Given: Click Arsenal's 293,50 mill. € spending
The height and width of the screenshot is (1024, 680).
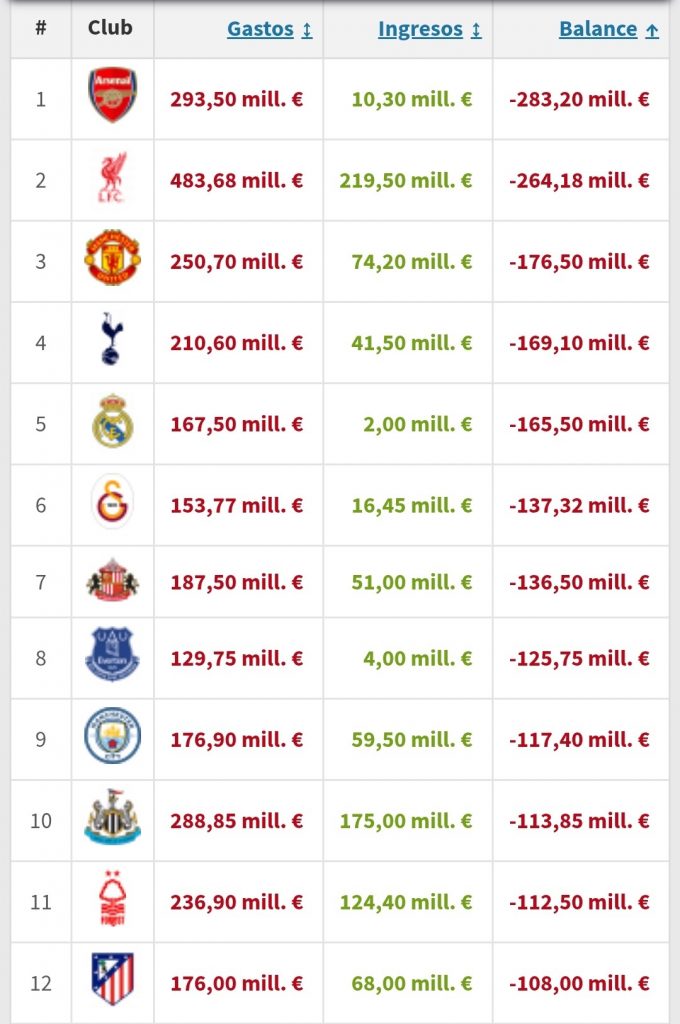Looking at the screenshot, I should pyautogui.click(x=237, y=100).
